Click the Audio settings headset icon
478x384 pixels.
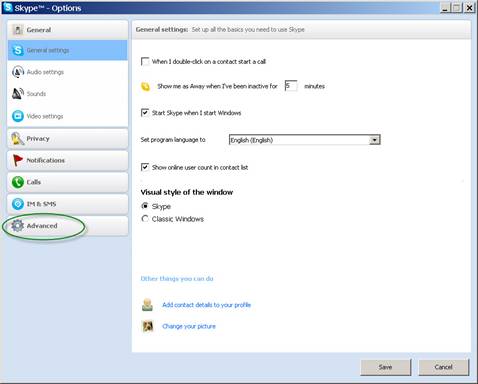[18, 72]
